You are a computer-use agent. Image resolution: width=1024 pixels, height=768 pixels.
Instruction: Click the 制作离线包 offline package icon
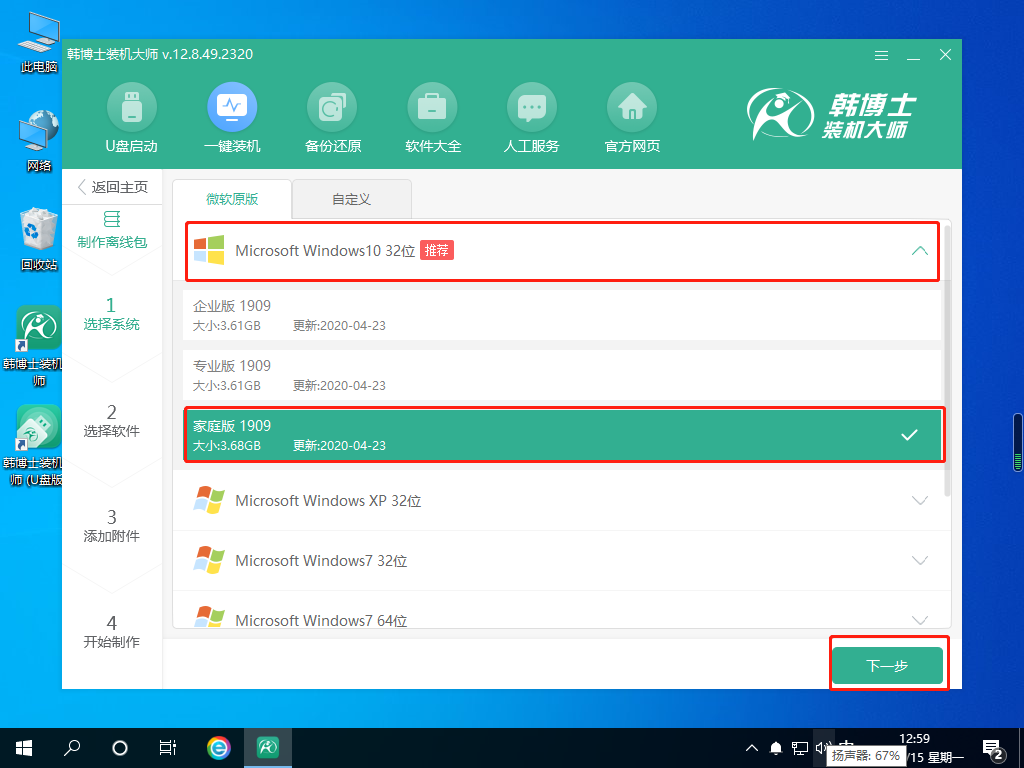pyautogui.click(x=112, y=220)
